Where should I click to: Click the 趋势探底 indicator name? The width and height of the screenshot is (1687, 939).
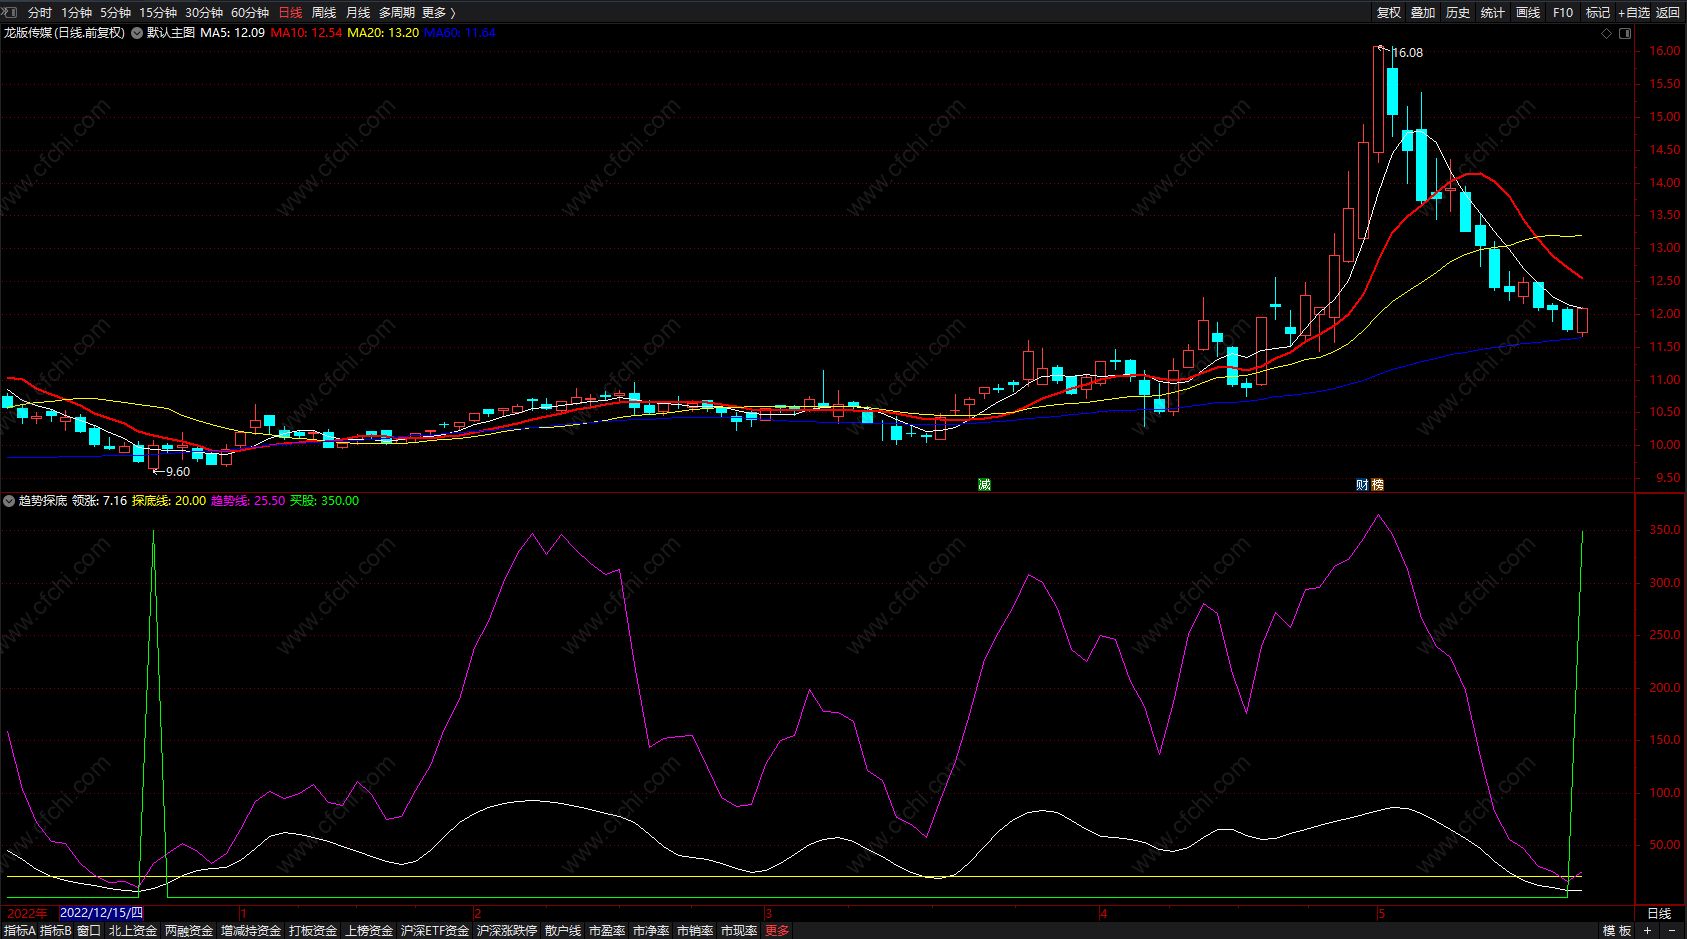[43, 501]
